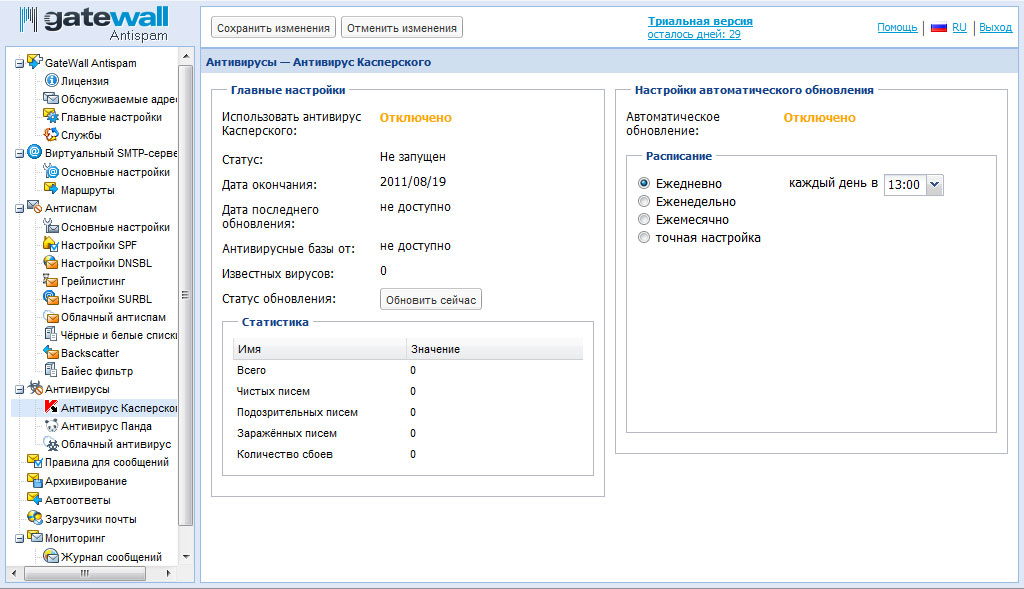
Task: Click the Облачный антиспам icon
Action: point(52,317)
